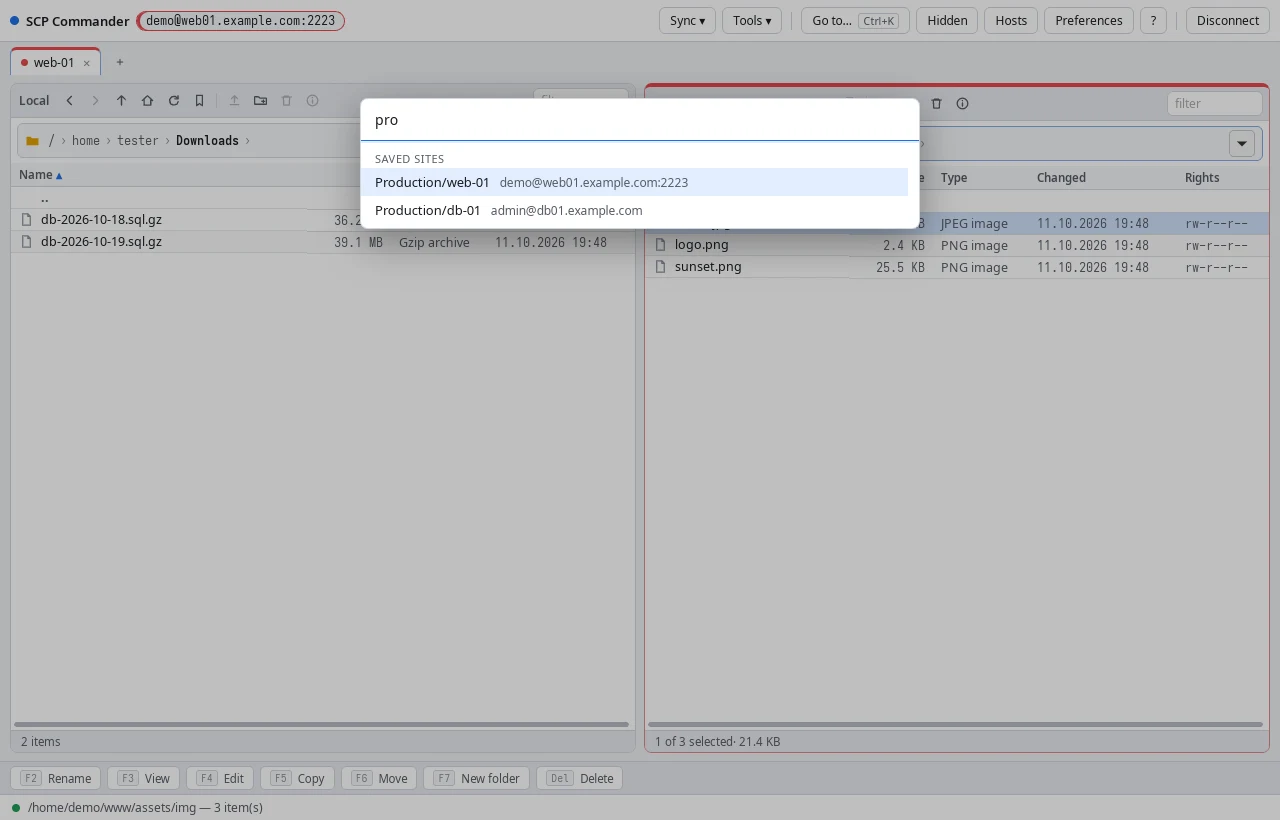
Task: Click the folder icon in the Local path bar
Action: (x=33, y=141)
